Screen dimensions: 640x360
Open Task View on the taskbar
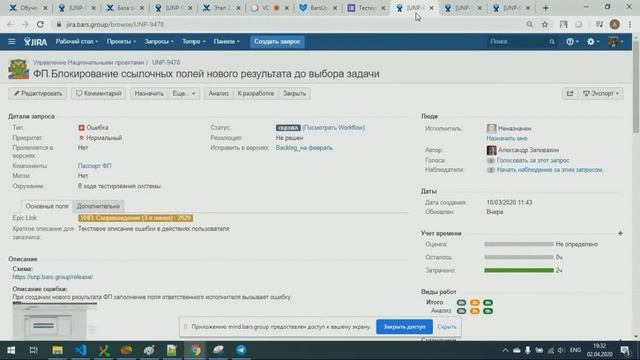pyautogui.click(x=33, y=350)
